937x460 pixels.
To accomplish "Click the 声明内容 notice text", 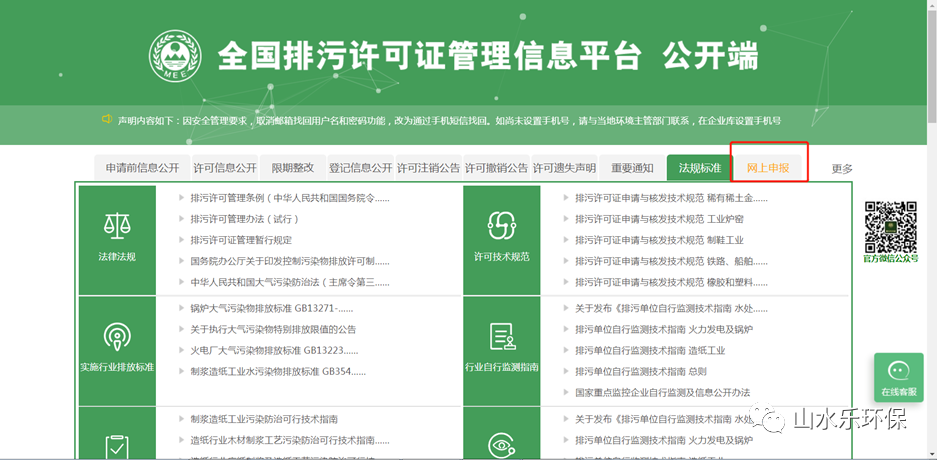I will pos(449,120).
